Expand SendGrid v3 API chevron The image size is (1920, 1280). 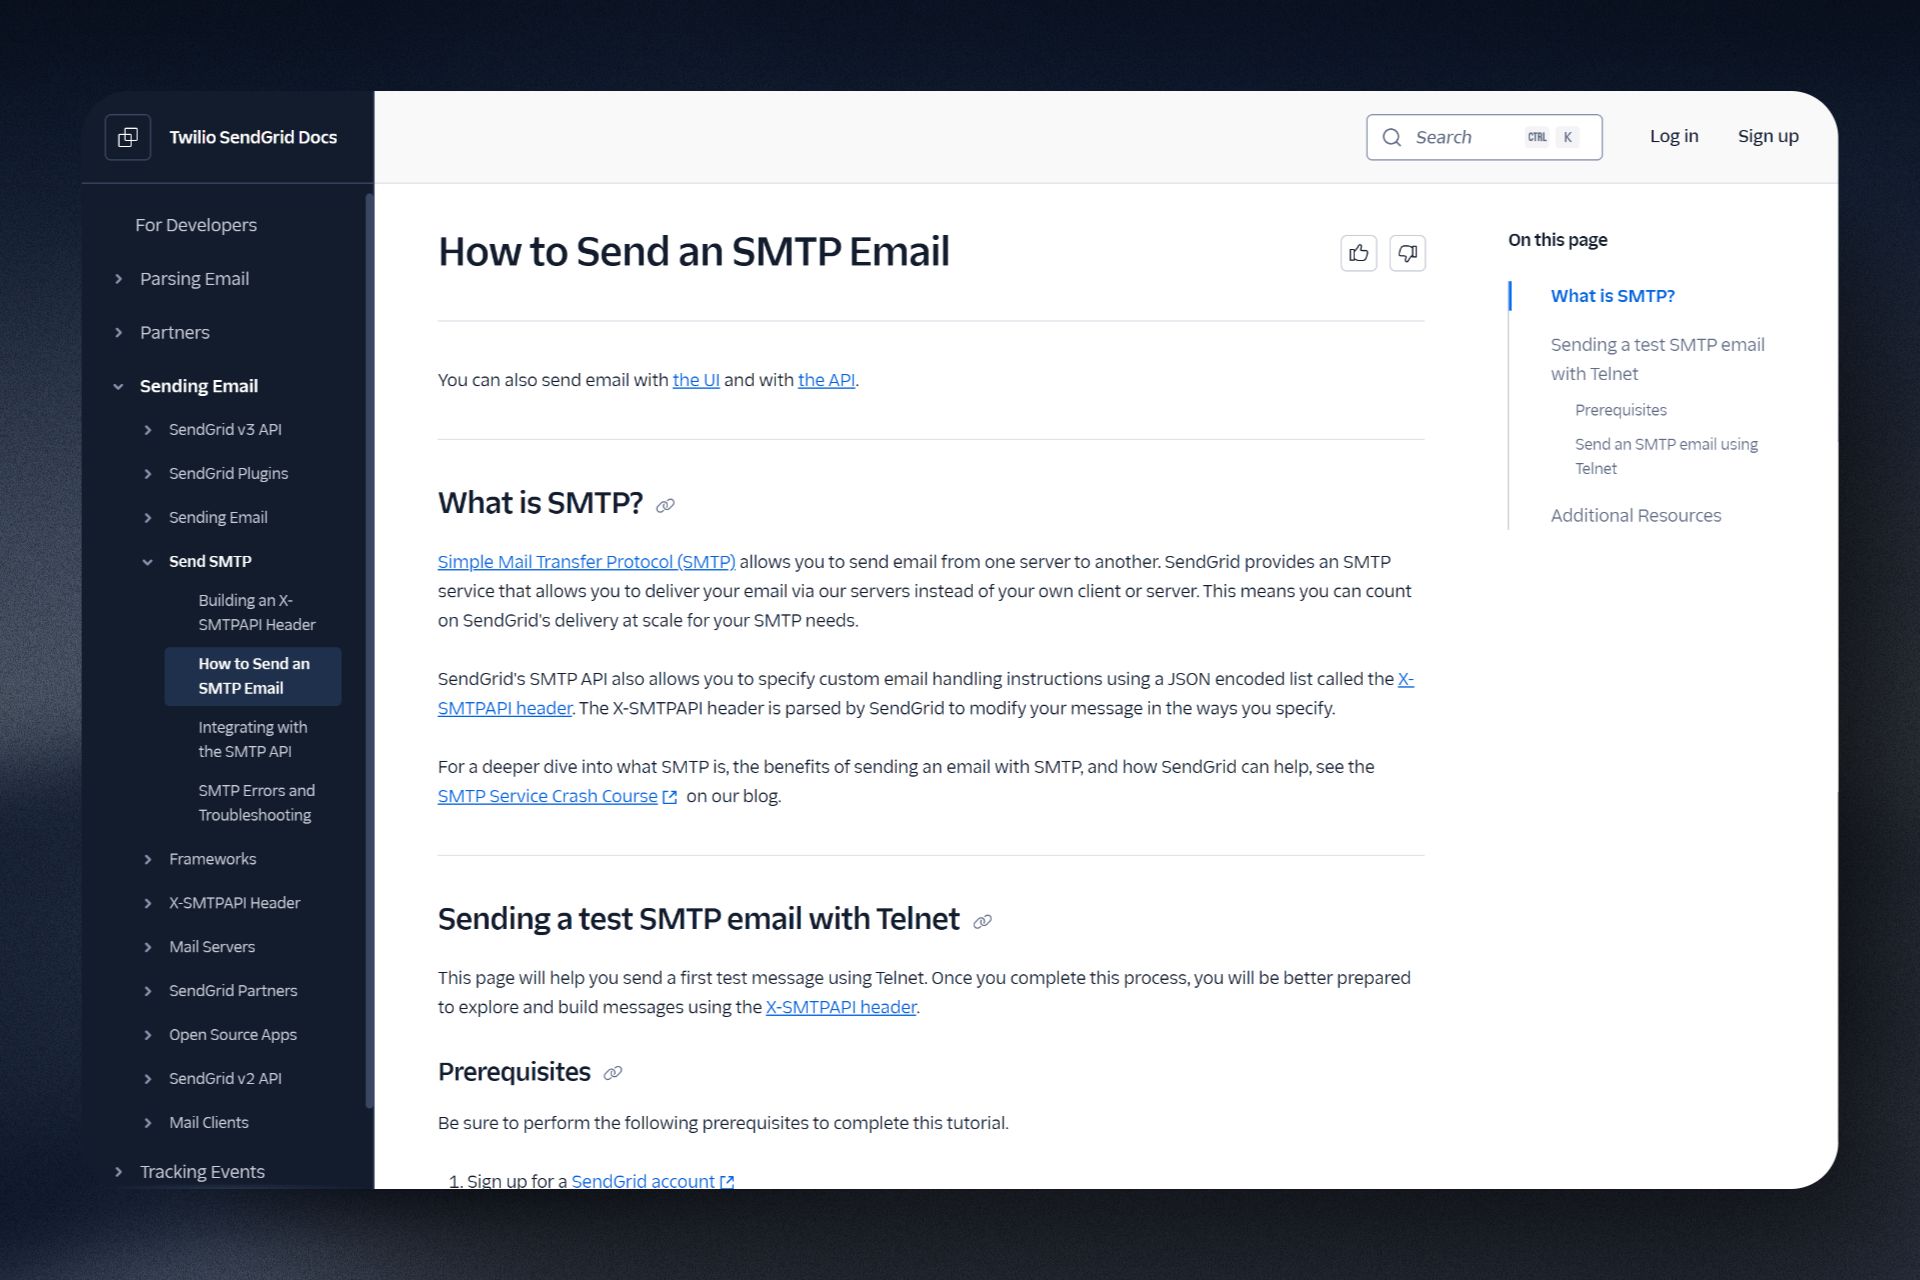click(148, 430)
